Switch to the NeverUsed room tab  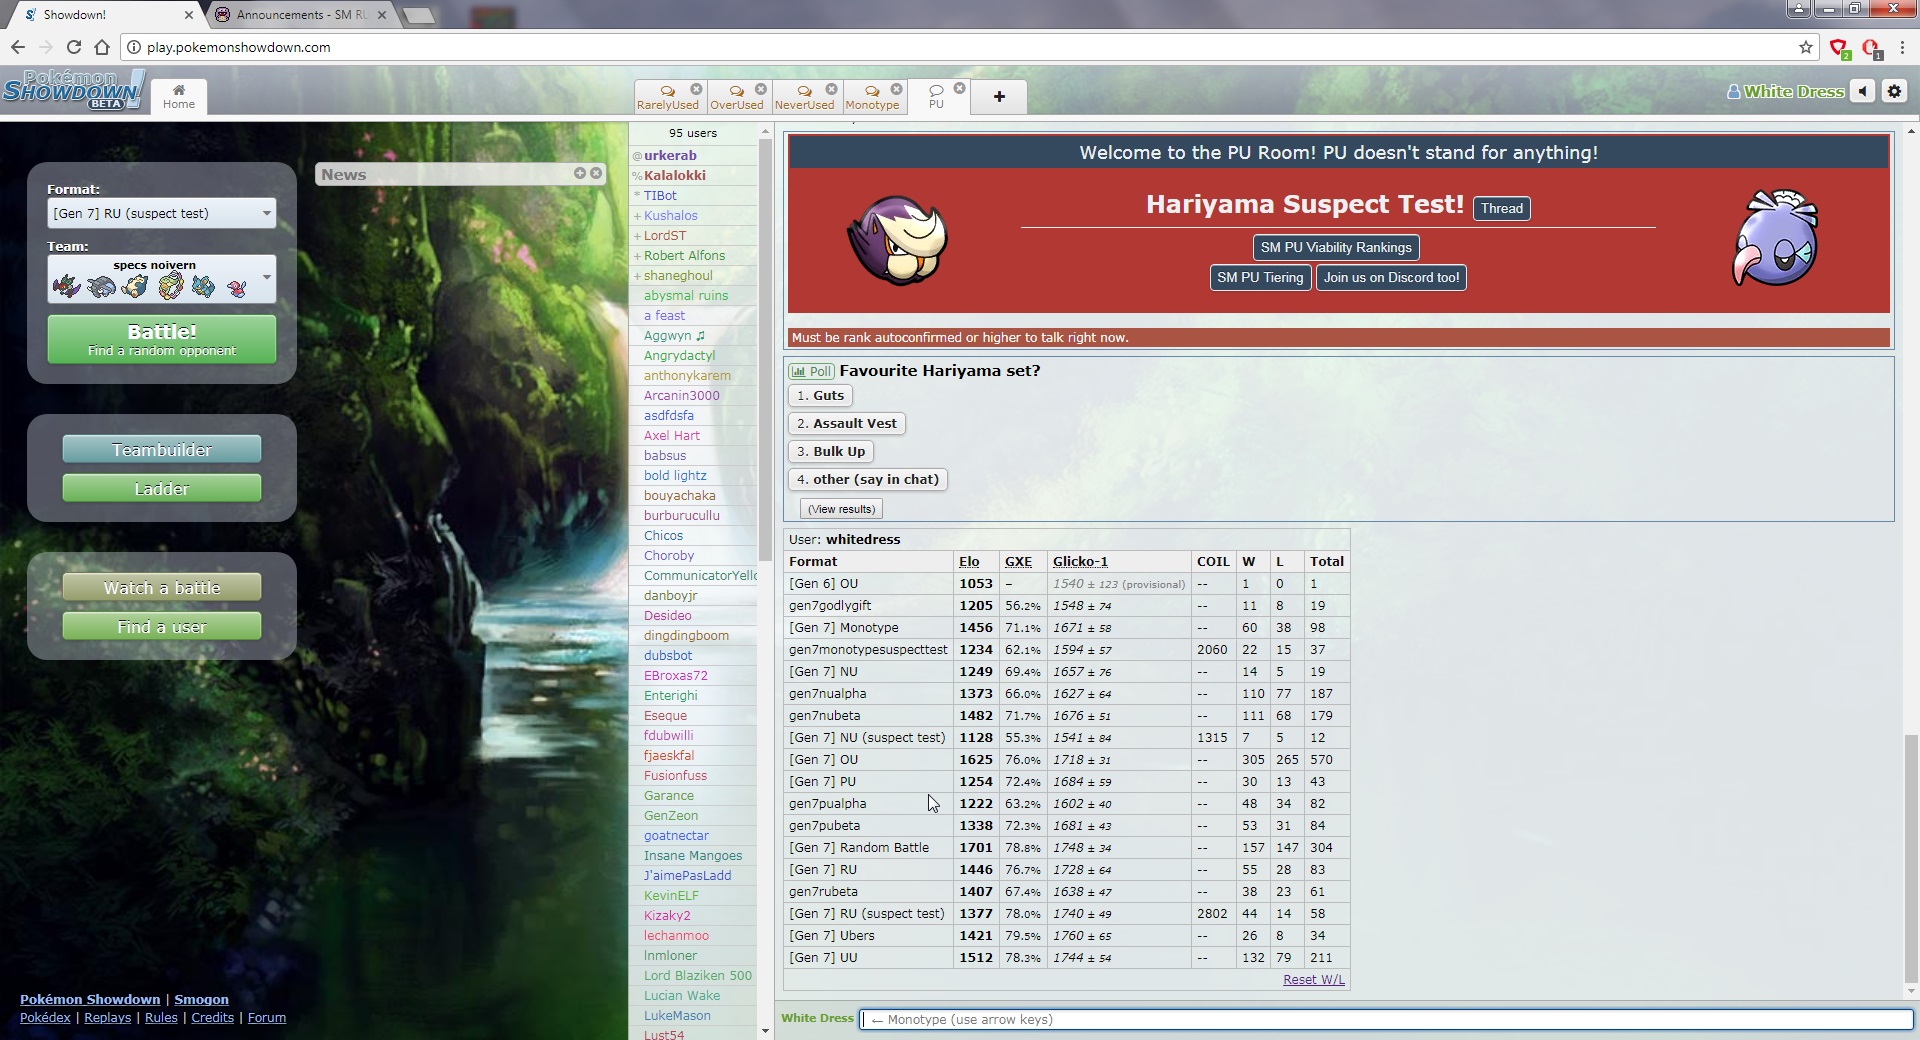[x=804, y=97]
